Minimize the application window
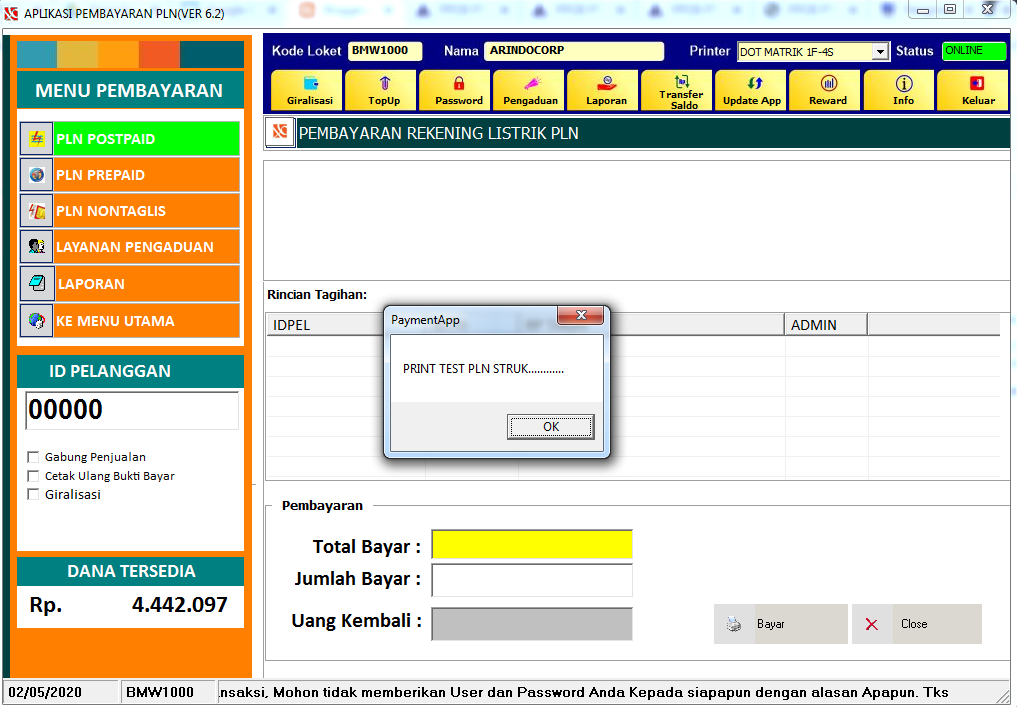 tap(923, 10)
